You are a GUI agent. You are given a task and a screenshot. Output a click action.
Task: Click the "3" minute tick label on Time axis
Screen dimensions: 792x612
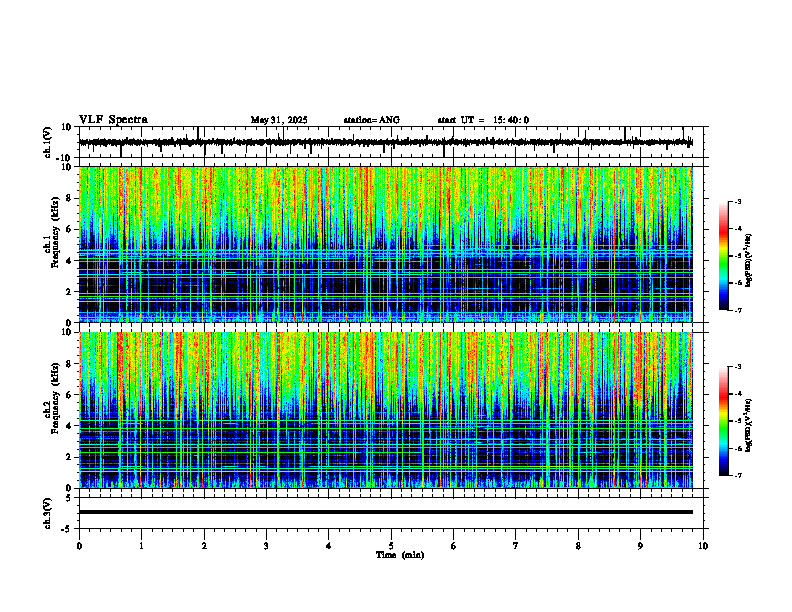pos(266,546)
